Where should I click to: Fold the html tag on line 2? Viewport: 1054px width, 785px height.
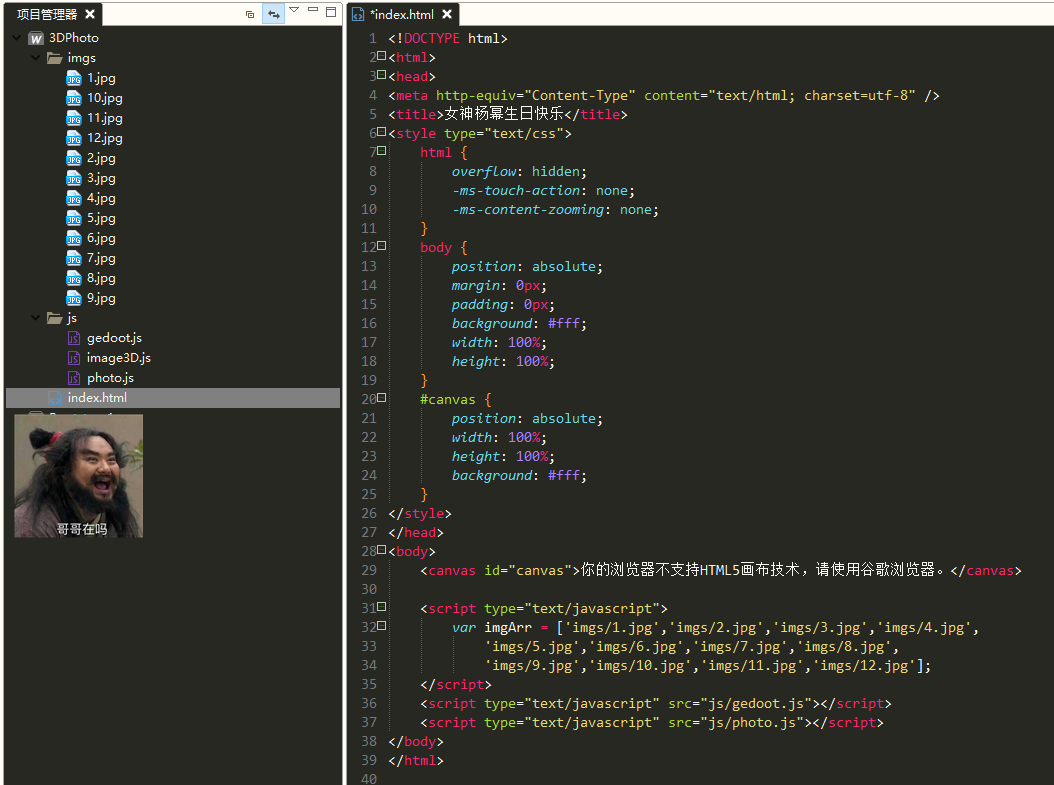(x=382, y=56)
